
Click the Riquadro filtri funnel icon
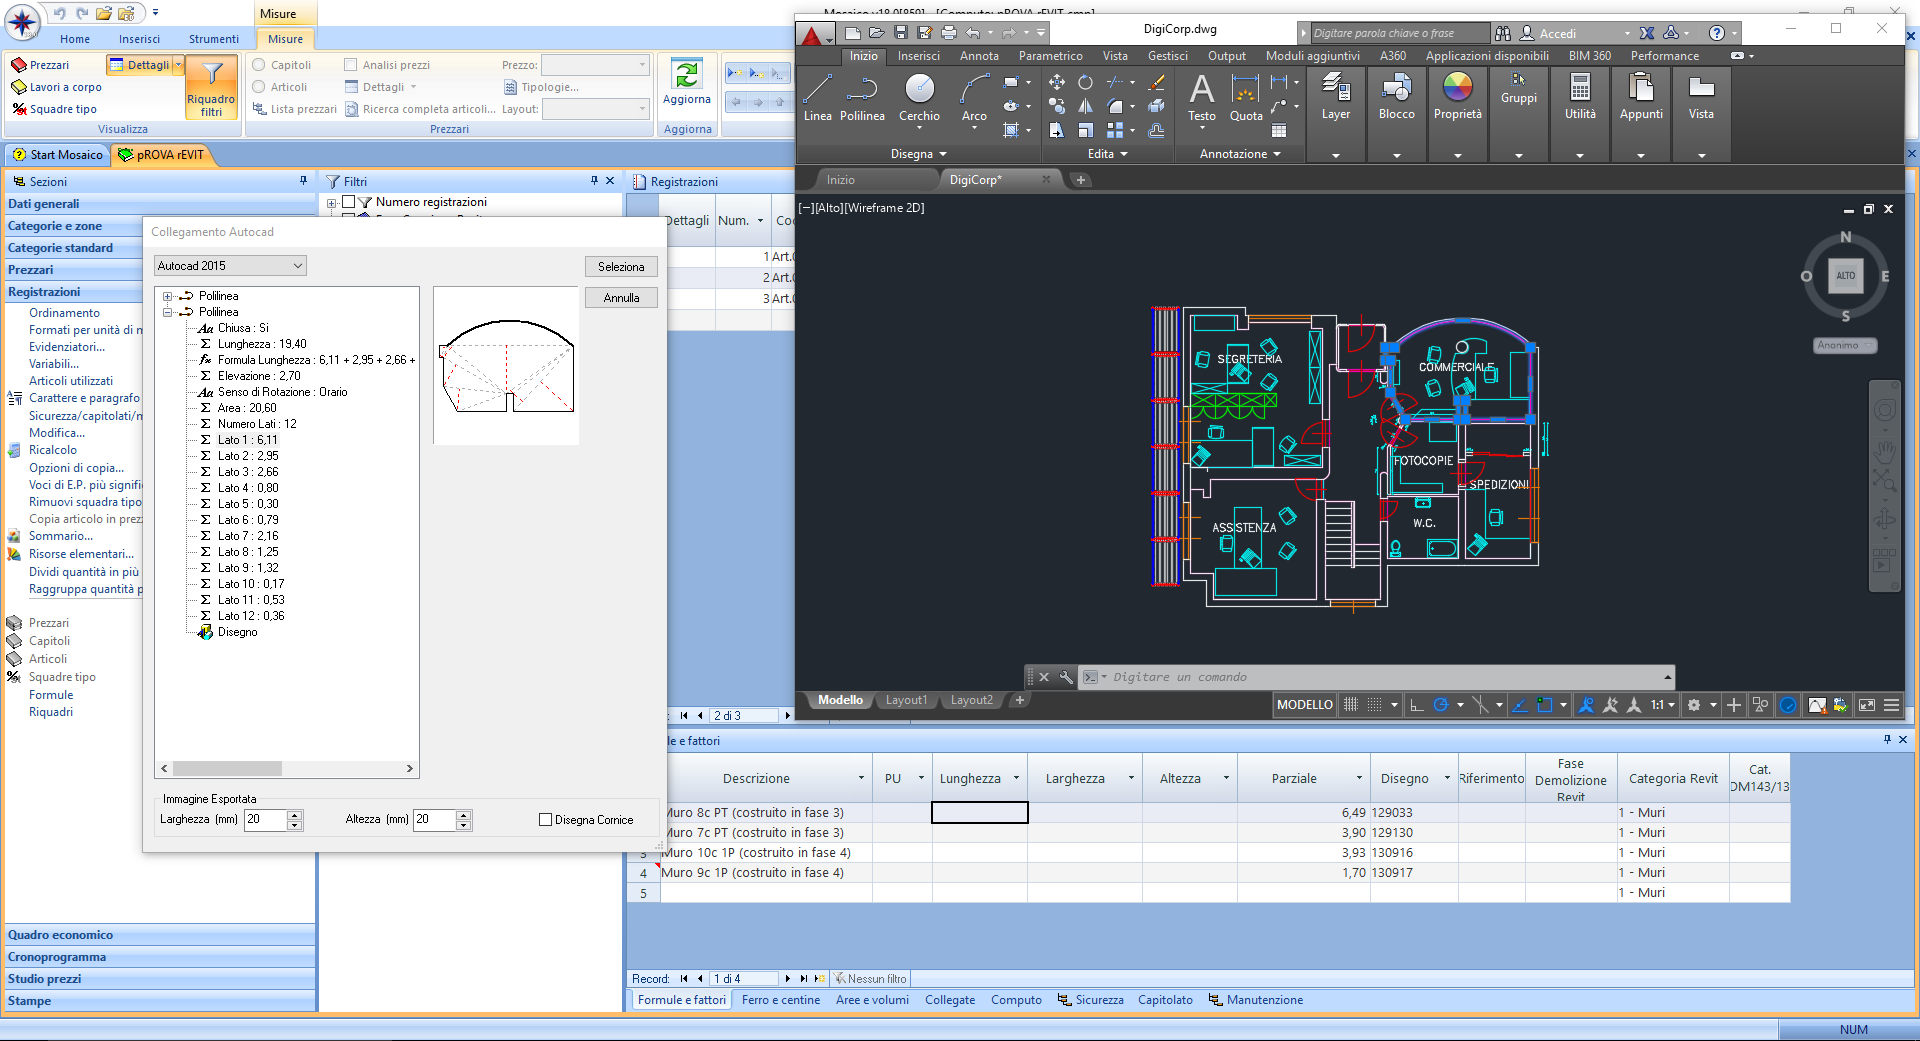(x=212, y=74)
